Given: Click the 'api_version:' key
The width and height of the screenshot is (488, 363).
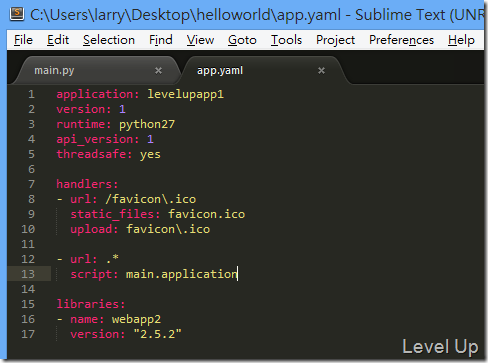Looking at the screenshot, I should coord(98,139).
